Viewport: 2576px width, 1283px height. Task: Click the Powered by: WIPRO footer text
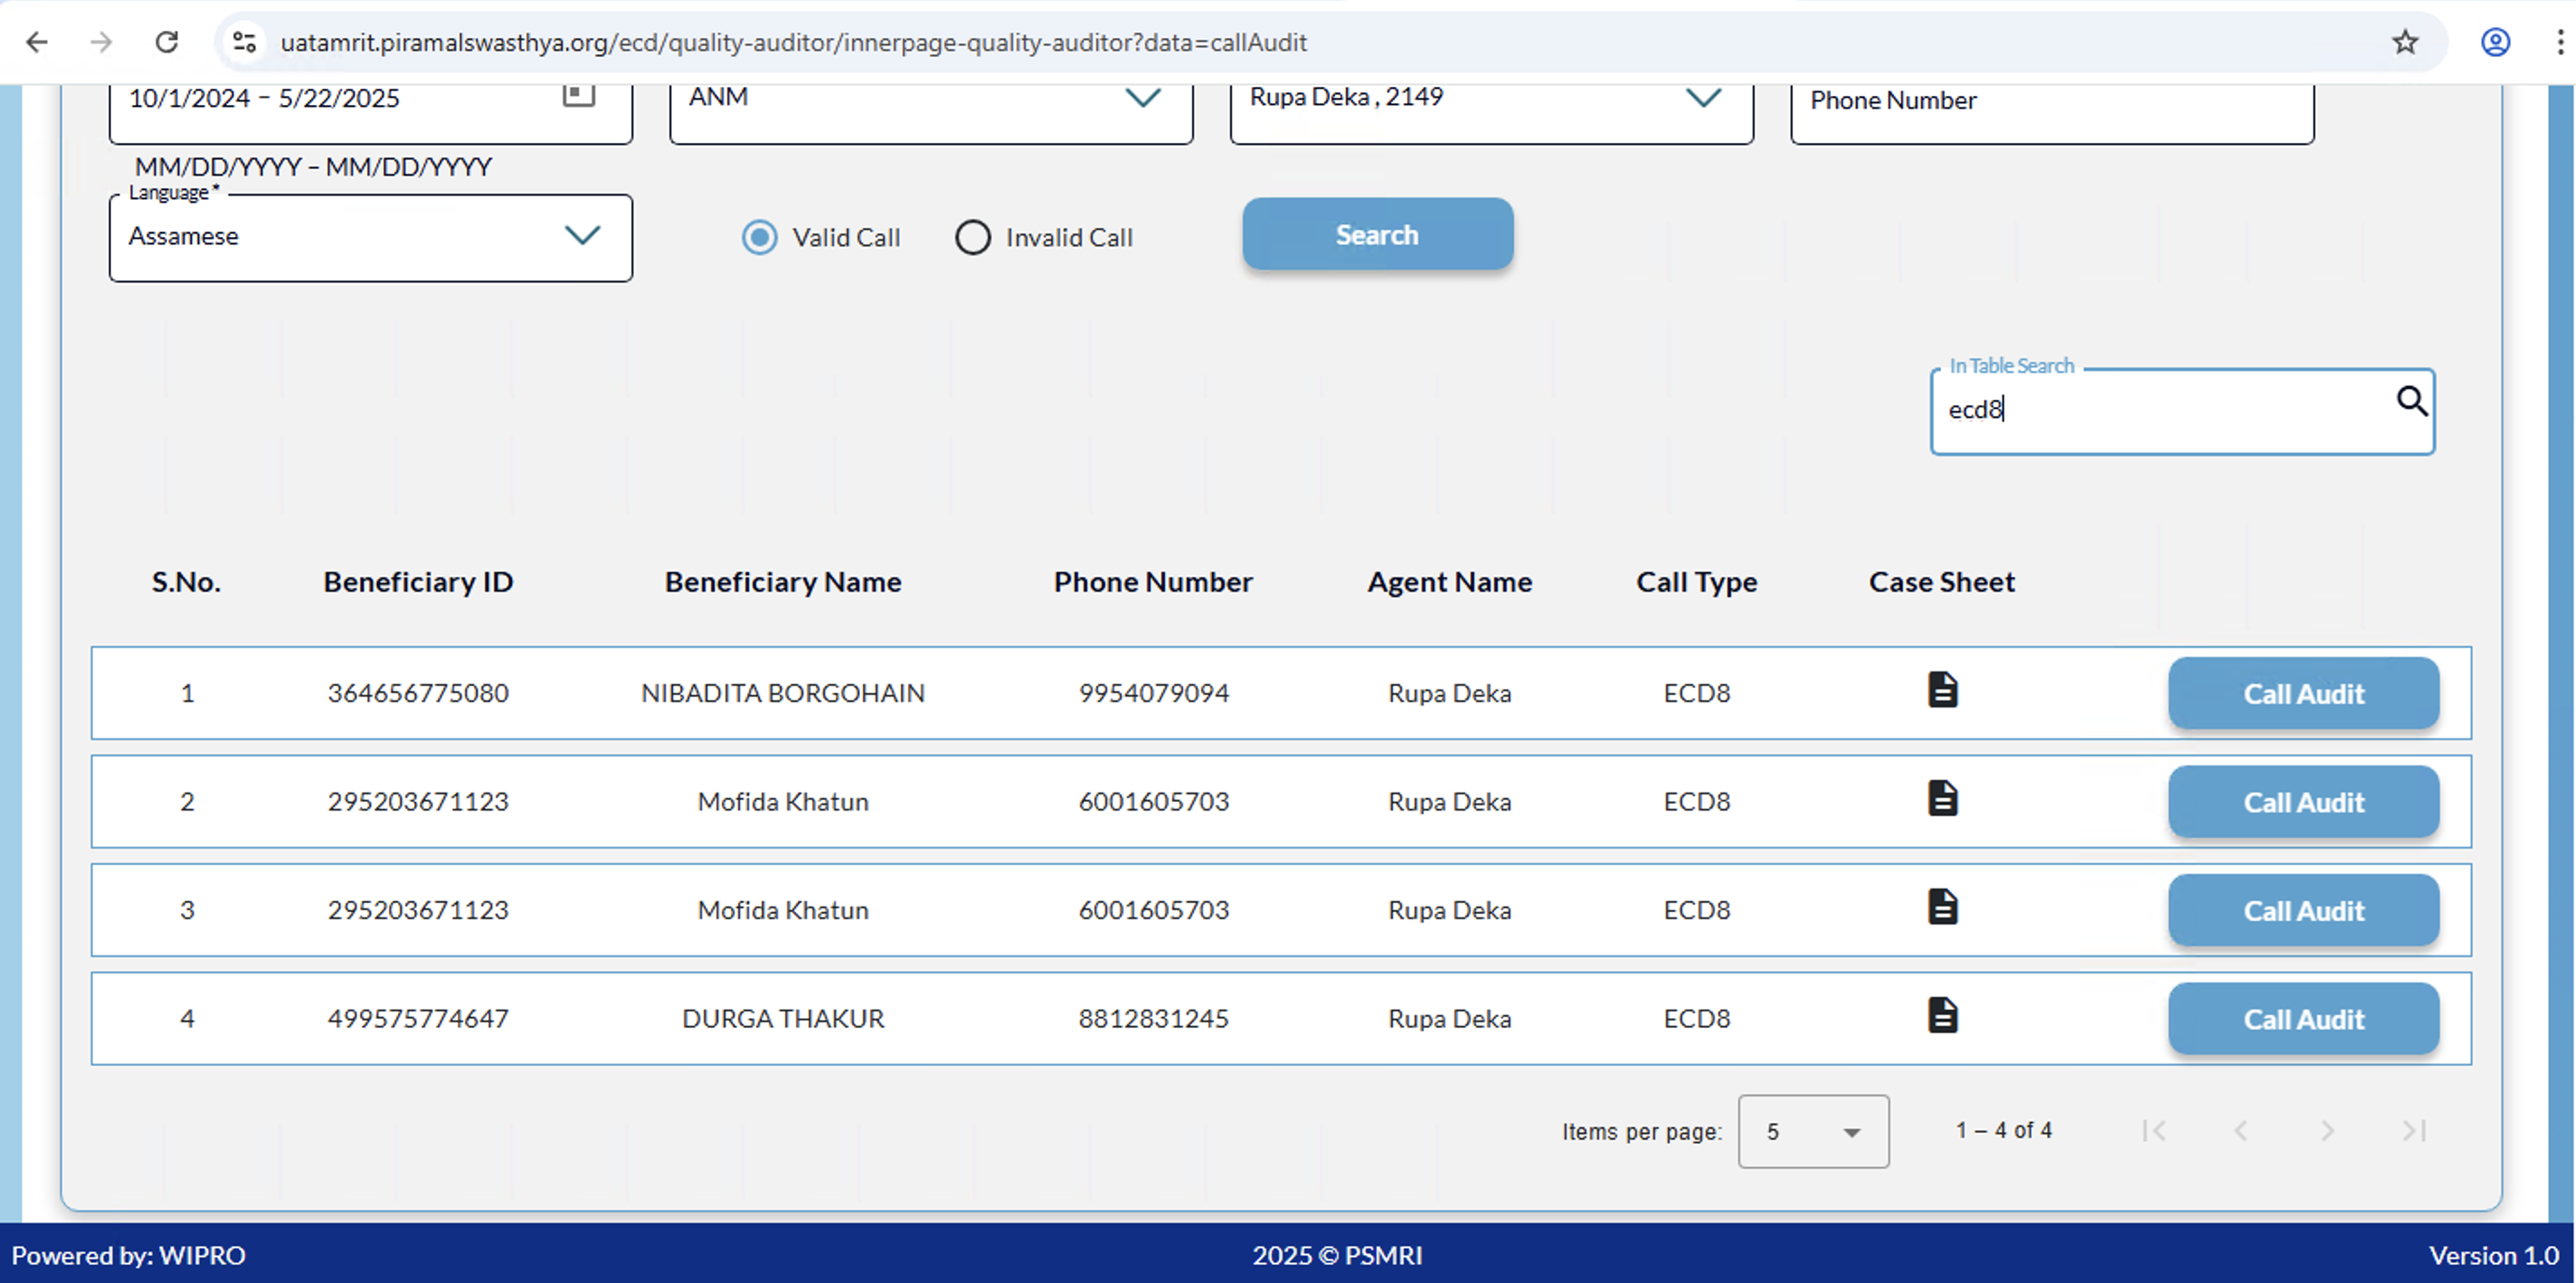click(128, 1255)
